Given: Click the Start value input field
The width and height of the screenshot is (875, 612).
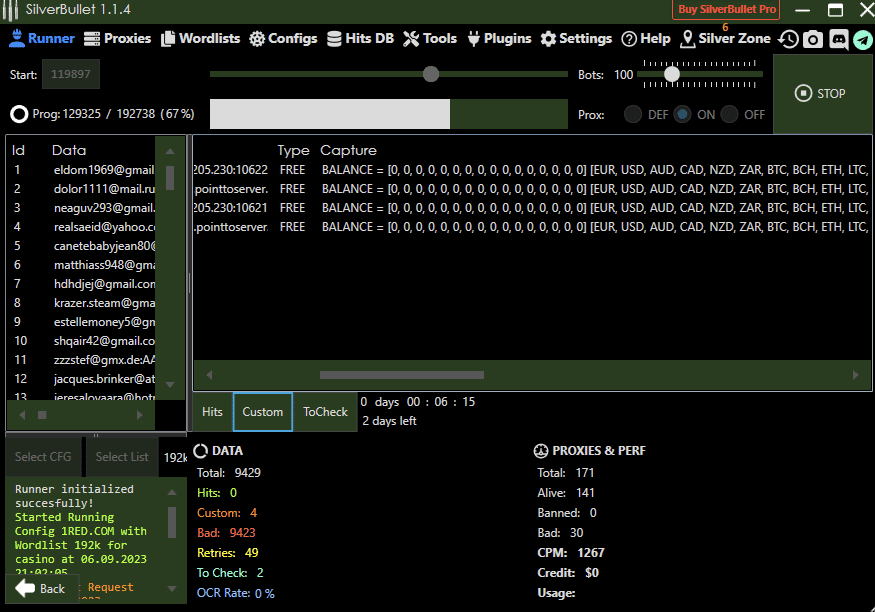Looking at the screenshot, I should coord(70,75).
